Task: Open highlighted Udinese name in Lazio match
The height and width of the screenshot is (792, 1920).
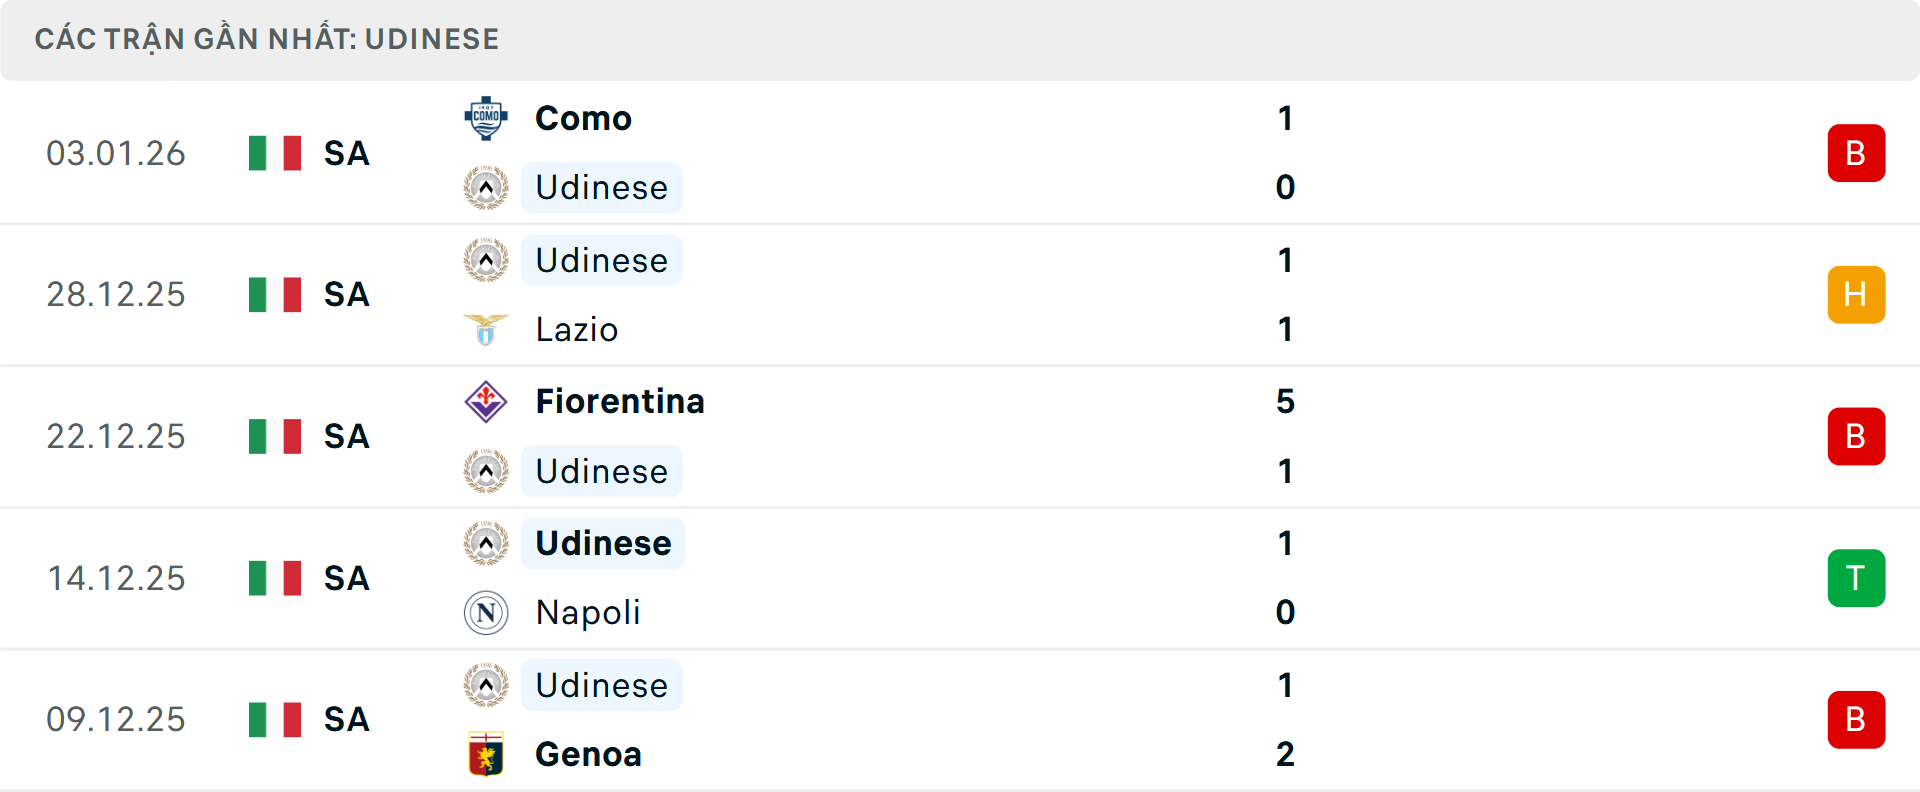Action: point(601,260)
